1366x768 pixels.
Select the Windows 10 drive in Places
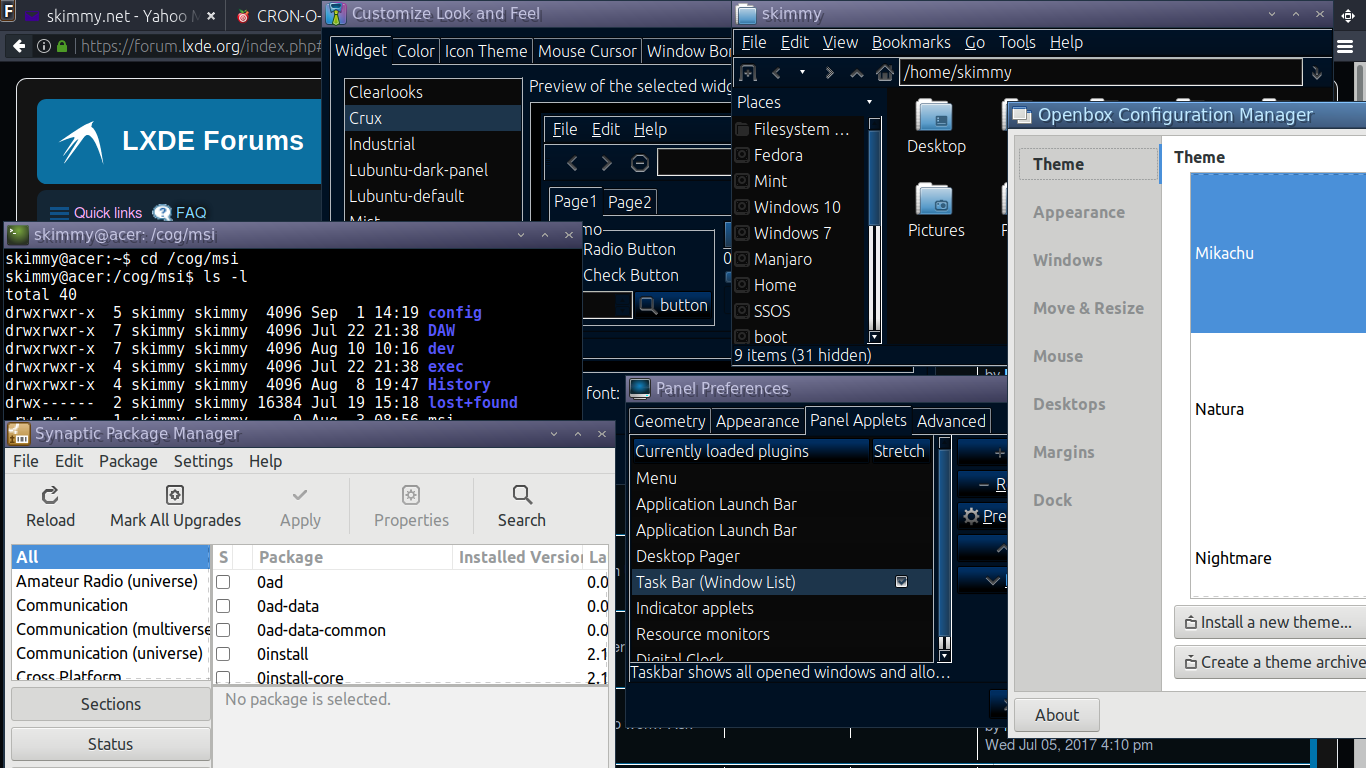point(798,207)
